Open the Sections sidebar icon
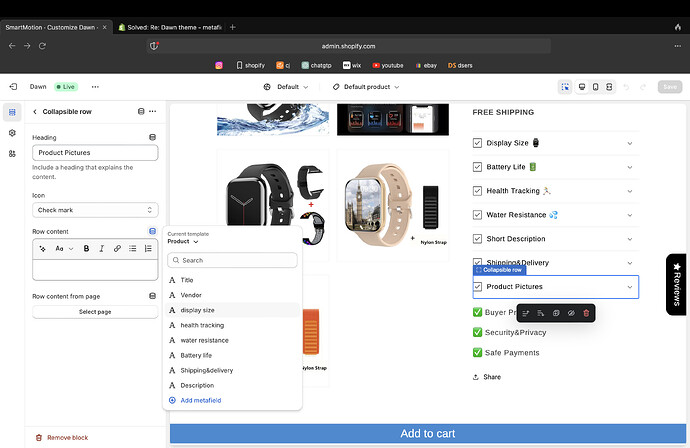Viewport: 690px width, 448px height. 12,112
